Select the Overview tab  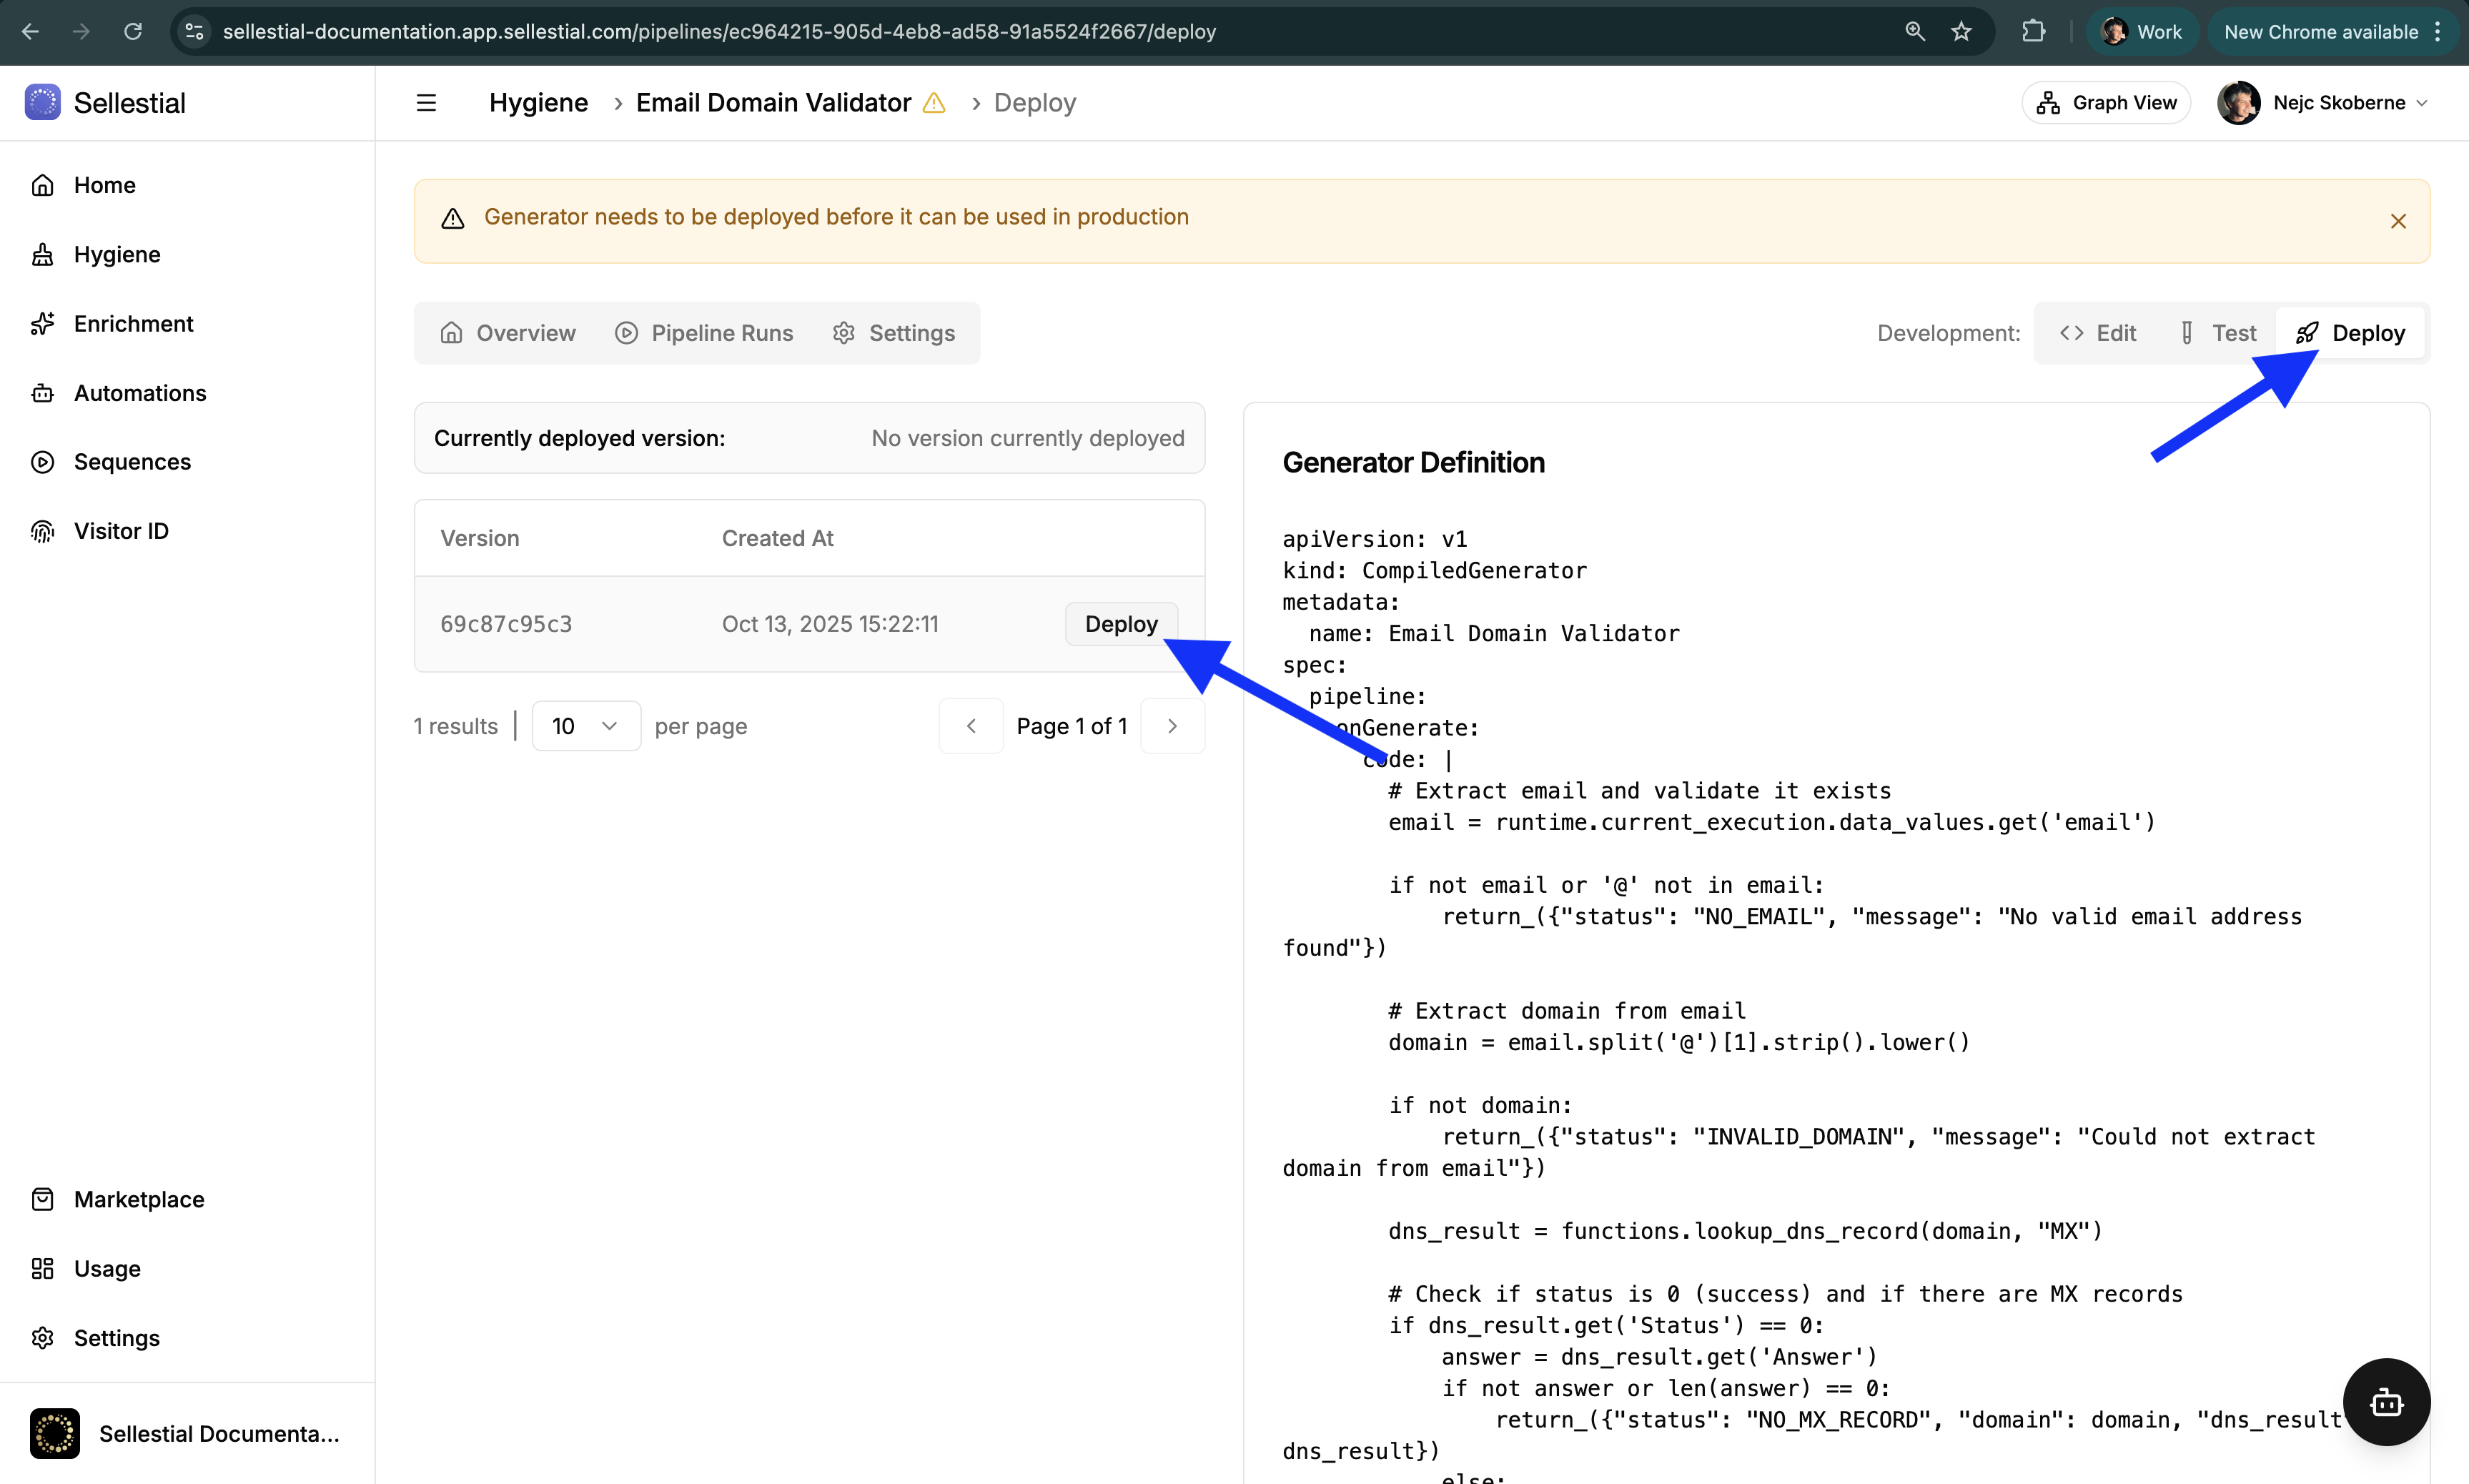[x=508, y=333]
